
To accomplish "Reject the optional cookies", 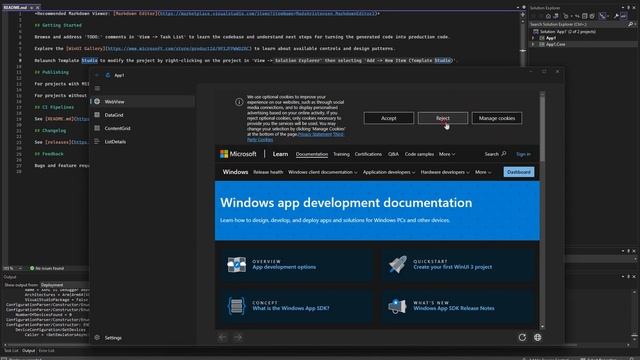I will coord(442,118).
